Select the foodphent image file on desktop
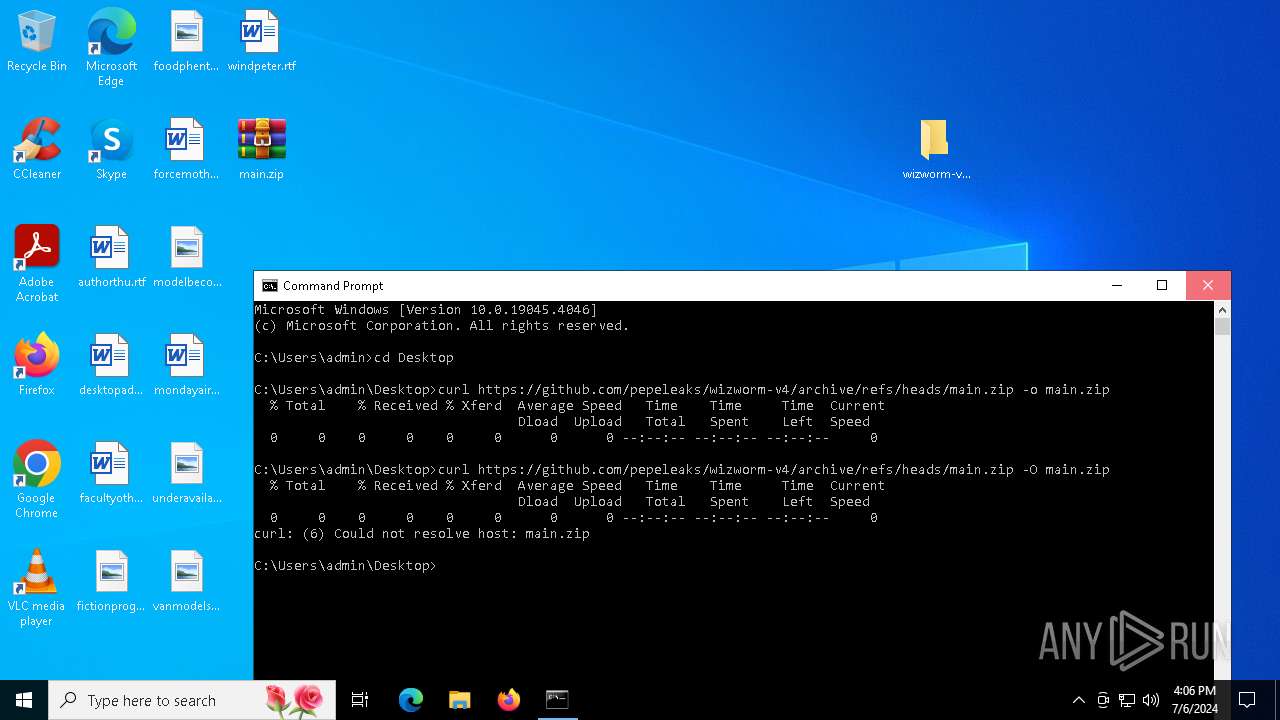 coord(186,41)
